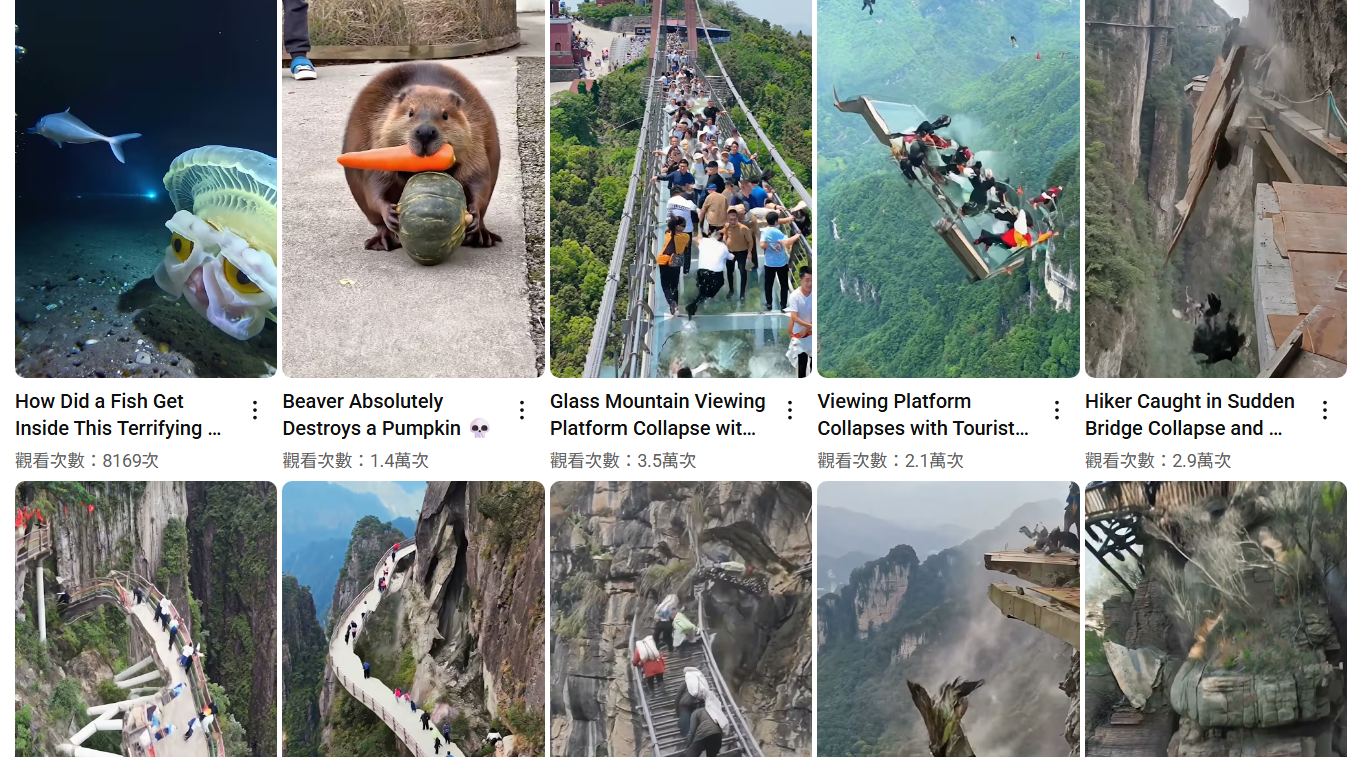
Task: Open 'Viewing Platform Collapses with Tourists' title link
Action: tap(923, 415)
